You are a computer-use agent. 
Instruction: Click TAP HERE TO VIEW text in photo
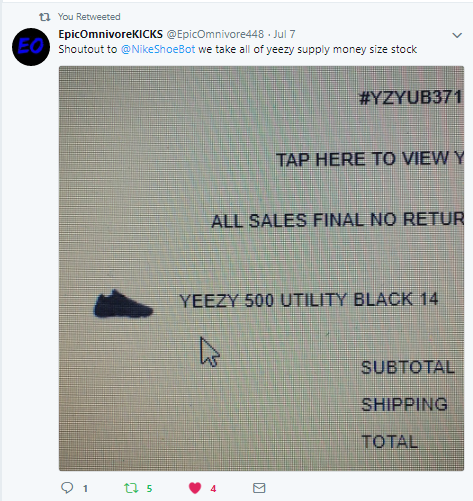pyautogui.click(x=362, y=159)
